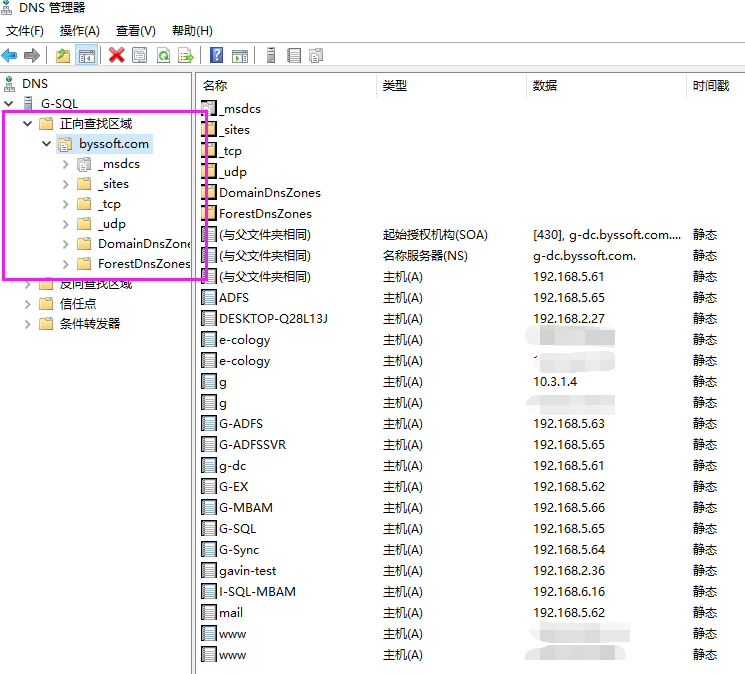Image resolution: width=745 pixels, height=674 pixels.
Task: Click the Export list toolbar icon
Action: tap(186, 56)
